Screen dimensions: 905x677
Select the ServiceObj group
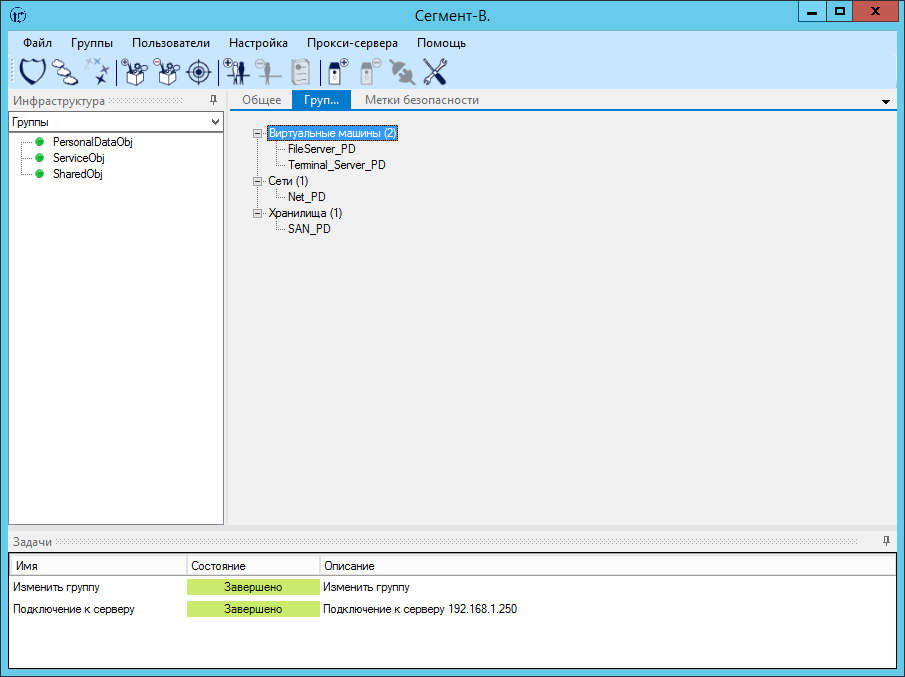click(x=78, y=158)
